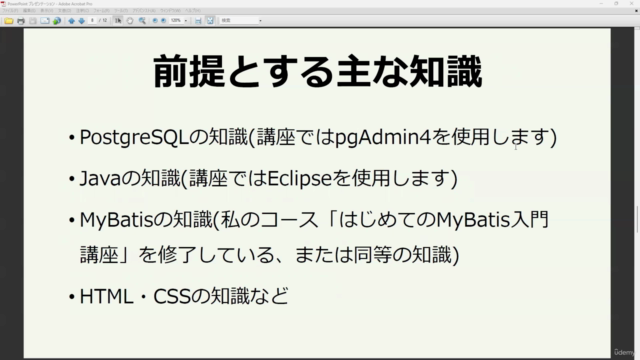This screenshot has height=360, width=640.
Task: Open the フォーム menu
Action: click(x=101, y=11)
